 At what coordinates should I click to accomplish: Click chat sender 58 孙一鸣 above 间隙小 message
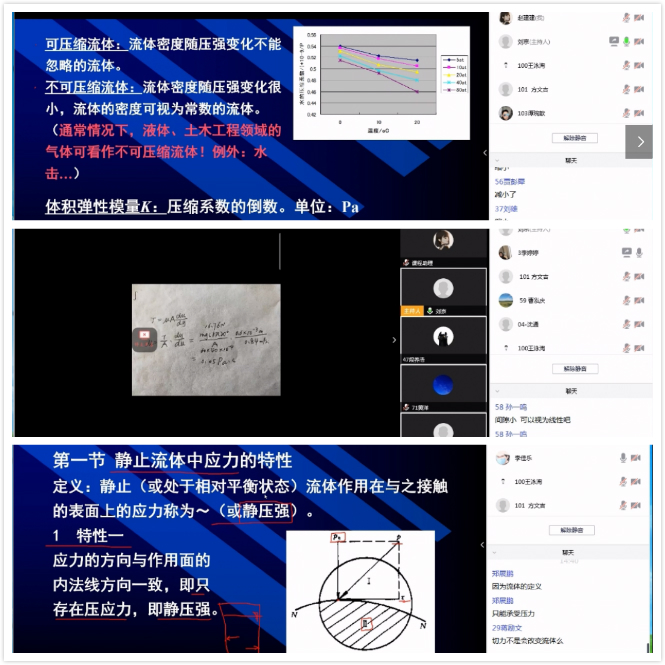511,407
